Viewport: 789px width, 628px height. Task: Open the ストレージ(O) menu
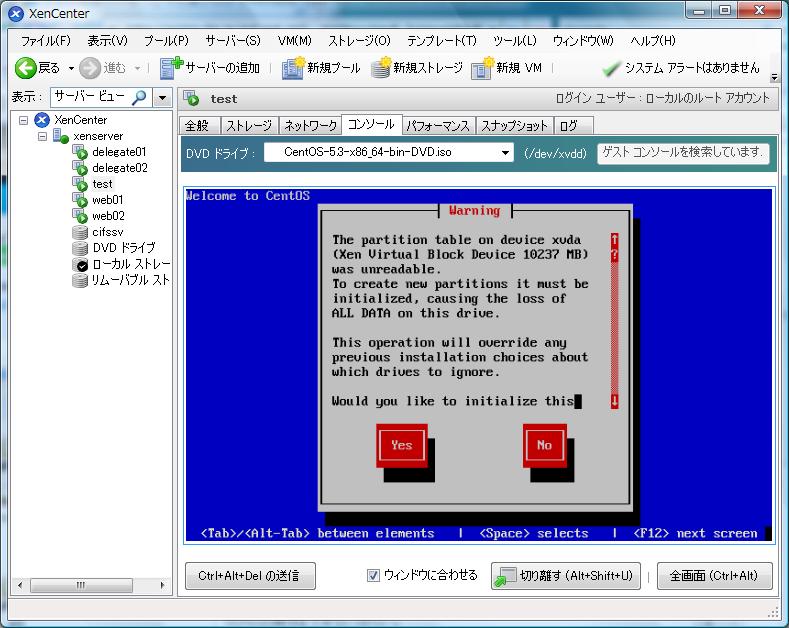[359, 40]
